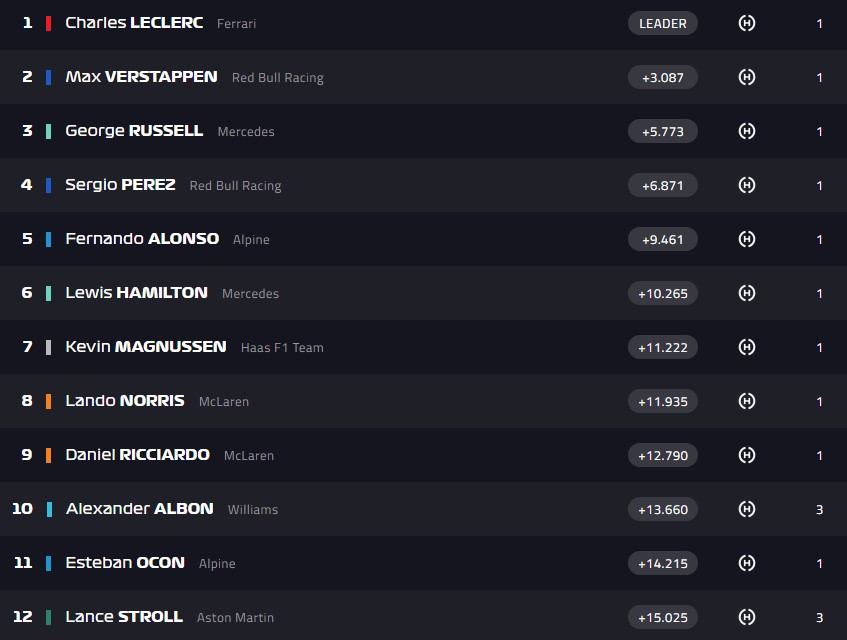Click the +13.660 interval badge
The height and width of the screenshot is (640, 847).
coord(662,509)
